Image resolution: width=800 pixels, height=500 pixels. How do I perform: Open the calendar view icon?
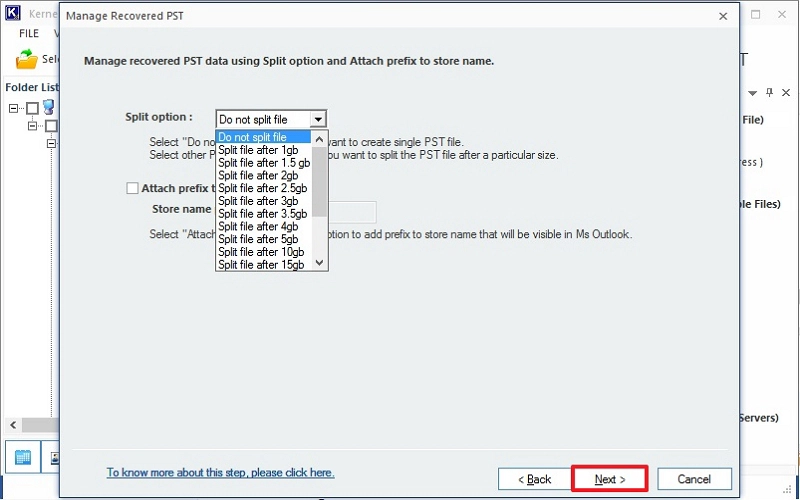click(x=22, y=458)
